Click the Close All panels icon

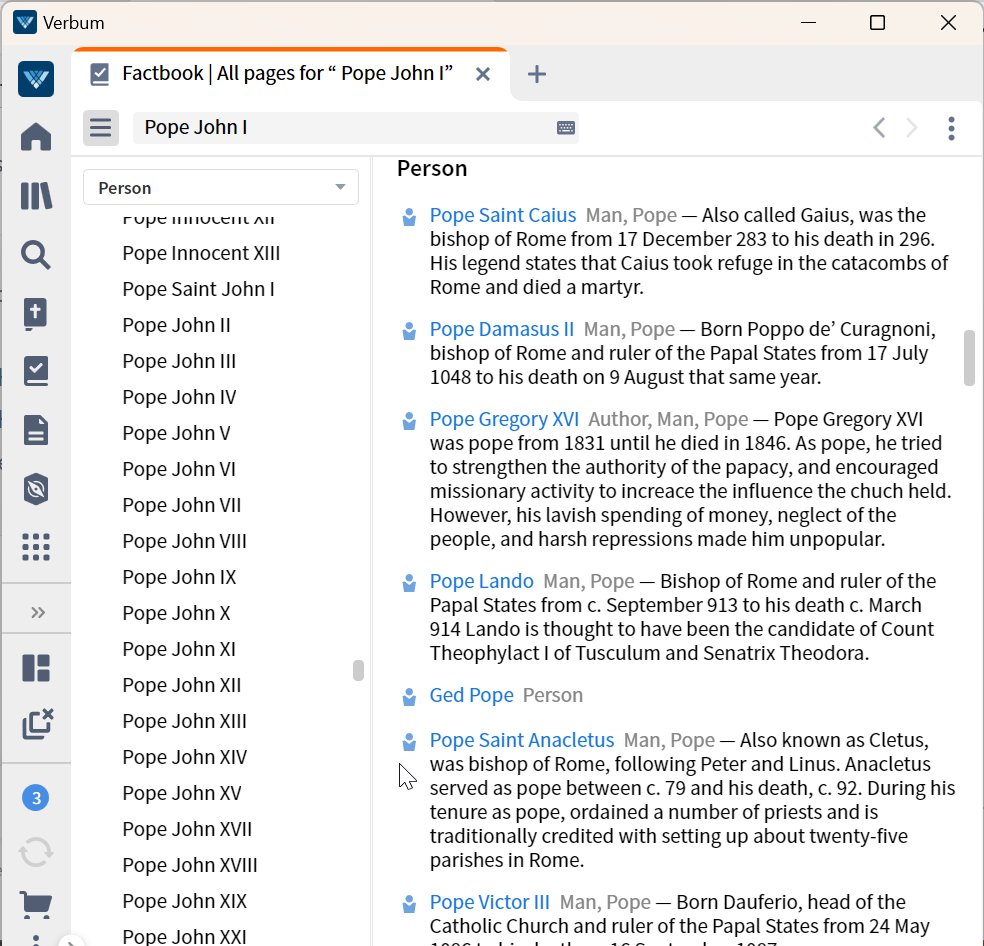[x=37, y=724]
